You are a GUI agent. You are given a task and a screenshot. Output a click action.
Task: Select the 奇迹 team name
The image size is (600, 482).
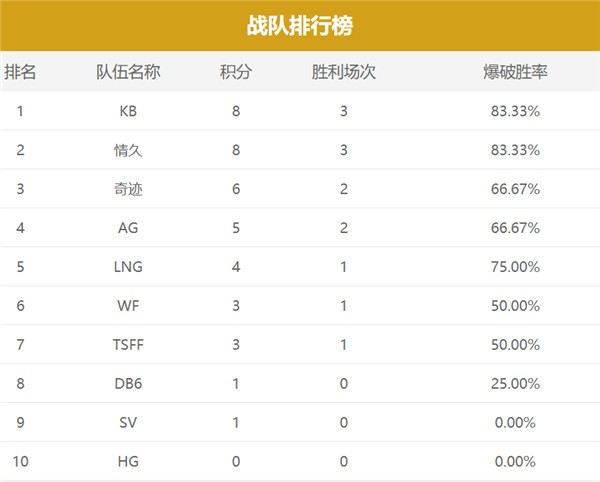128,189
